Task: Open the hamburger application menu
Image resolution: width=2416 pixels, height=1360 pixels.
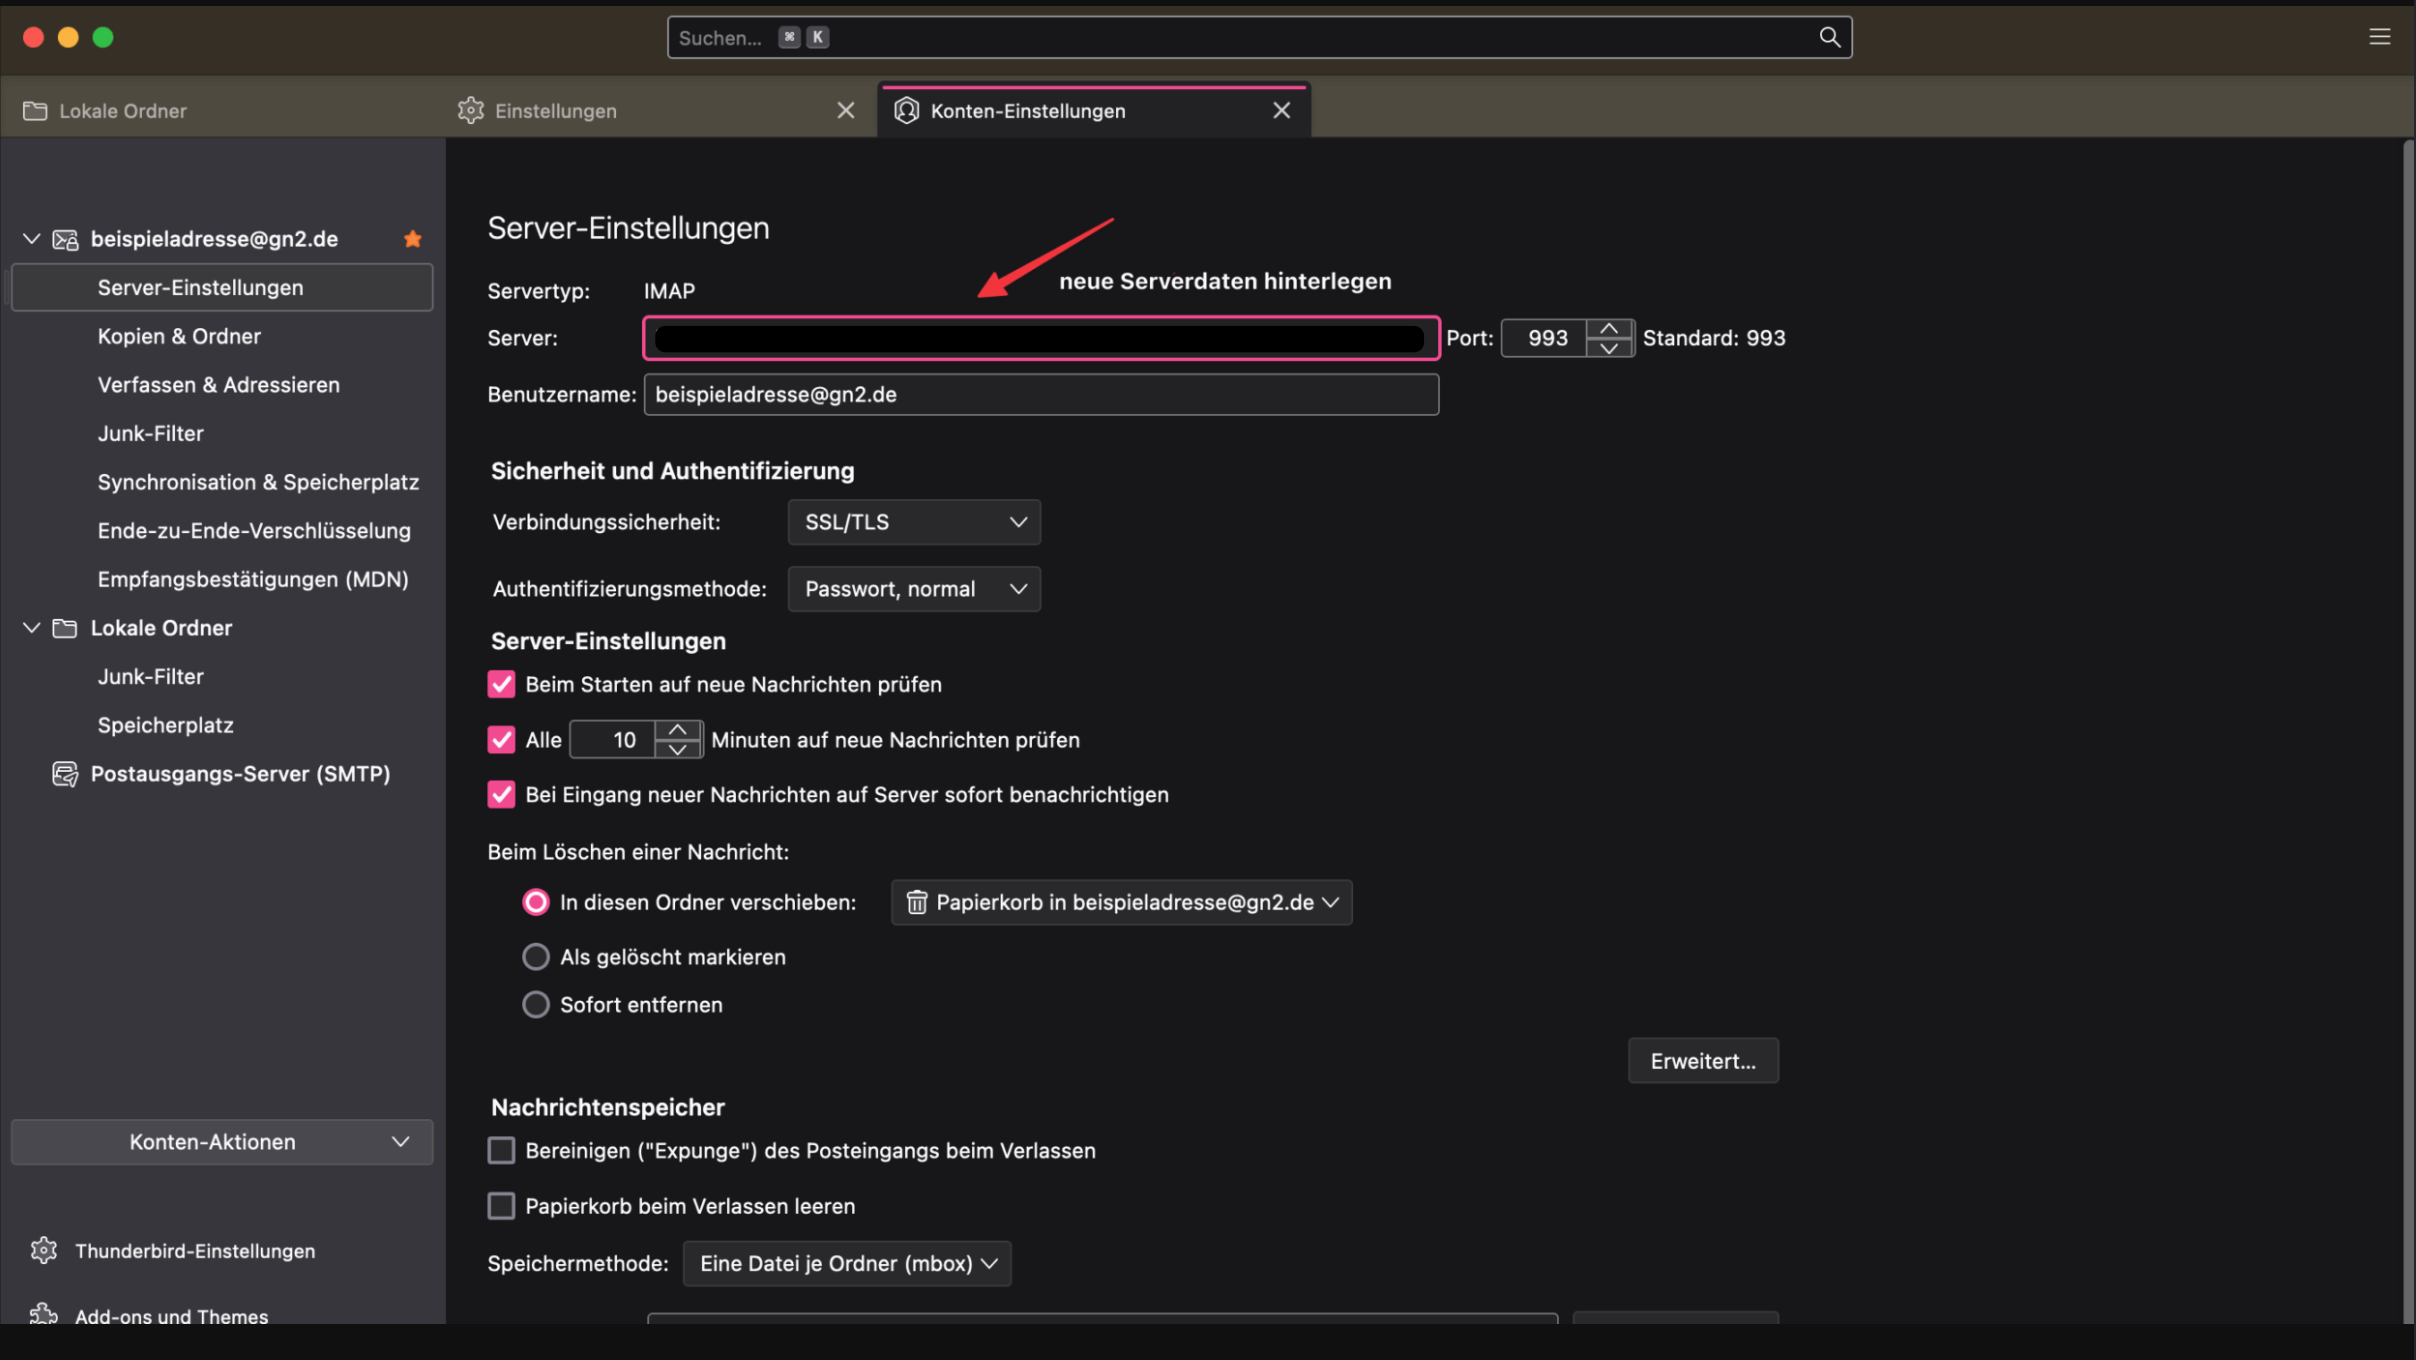Action: (x=2379, y=37)
